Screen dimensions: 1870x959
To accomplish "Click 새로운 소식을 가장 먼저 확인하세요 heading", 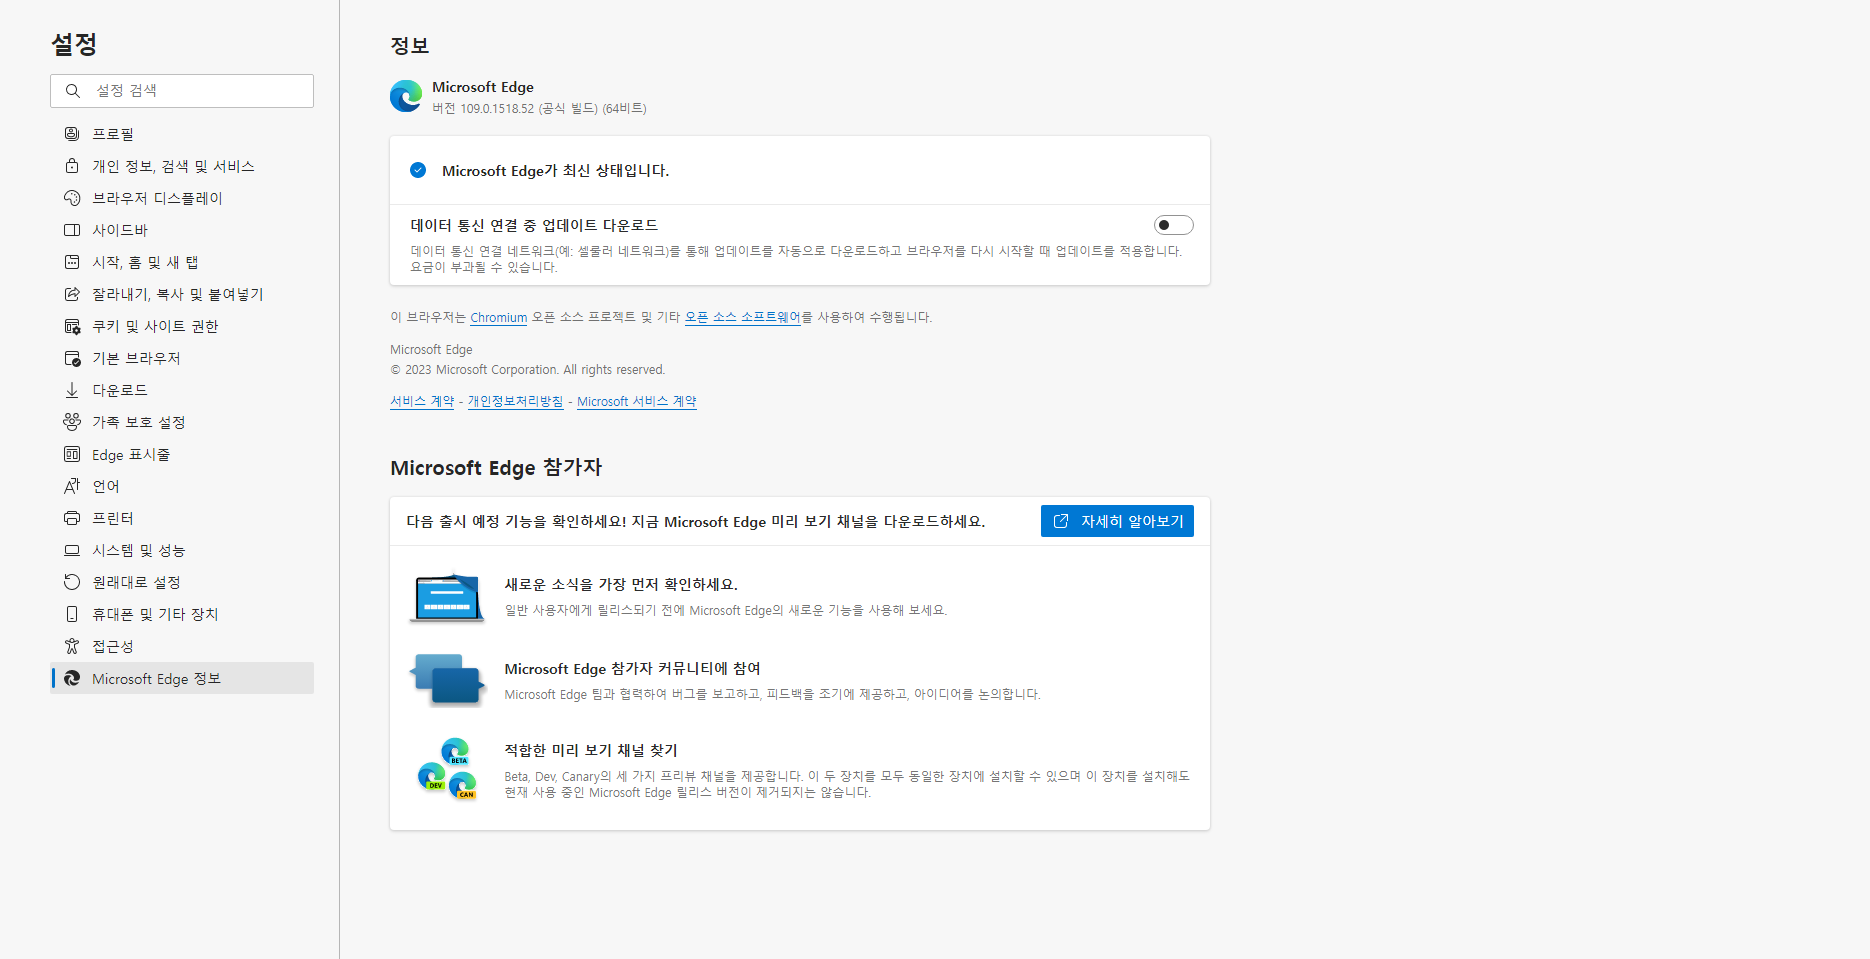I will point(621,584).
